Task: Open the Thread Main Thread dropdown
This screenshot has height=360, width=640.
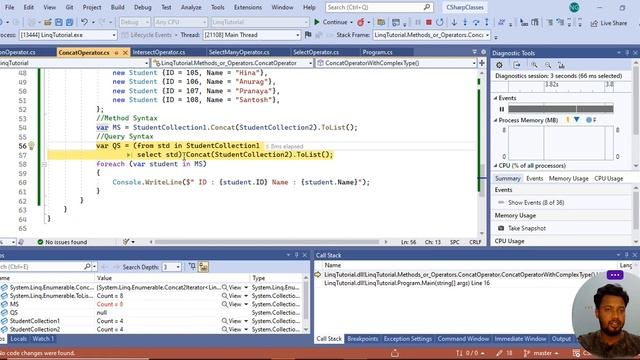Action: 252,35
